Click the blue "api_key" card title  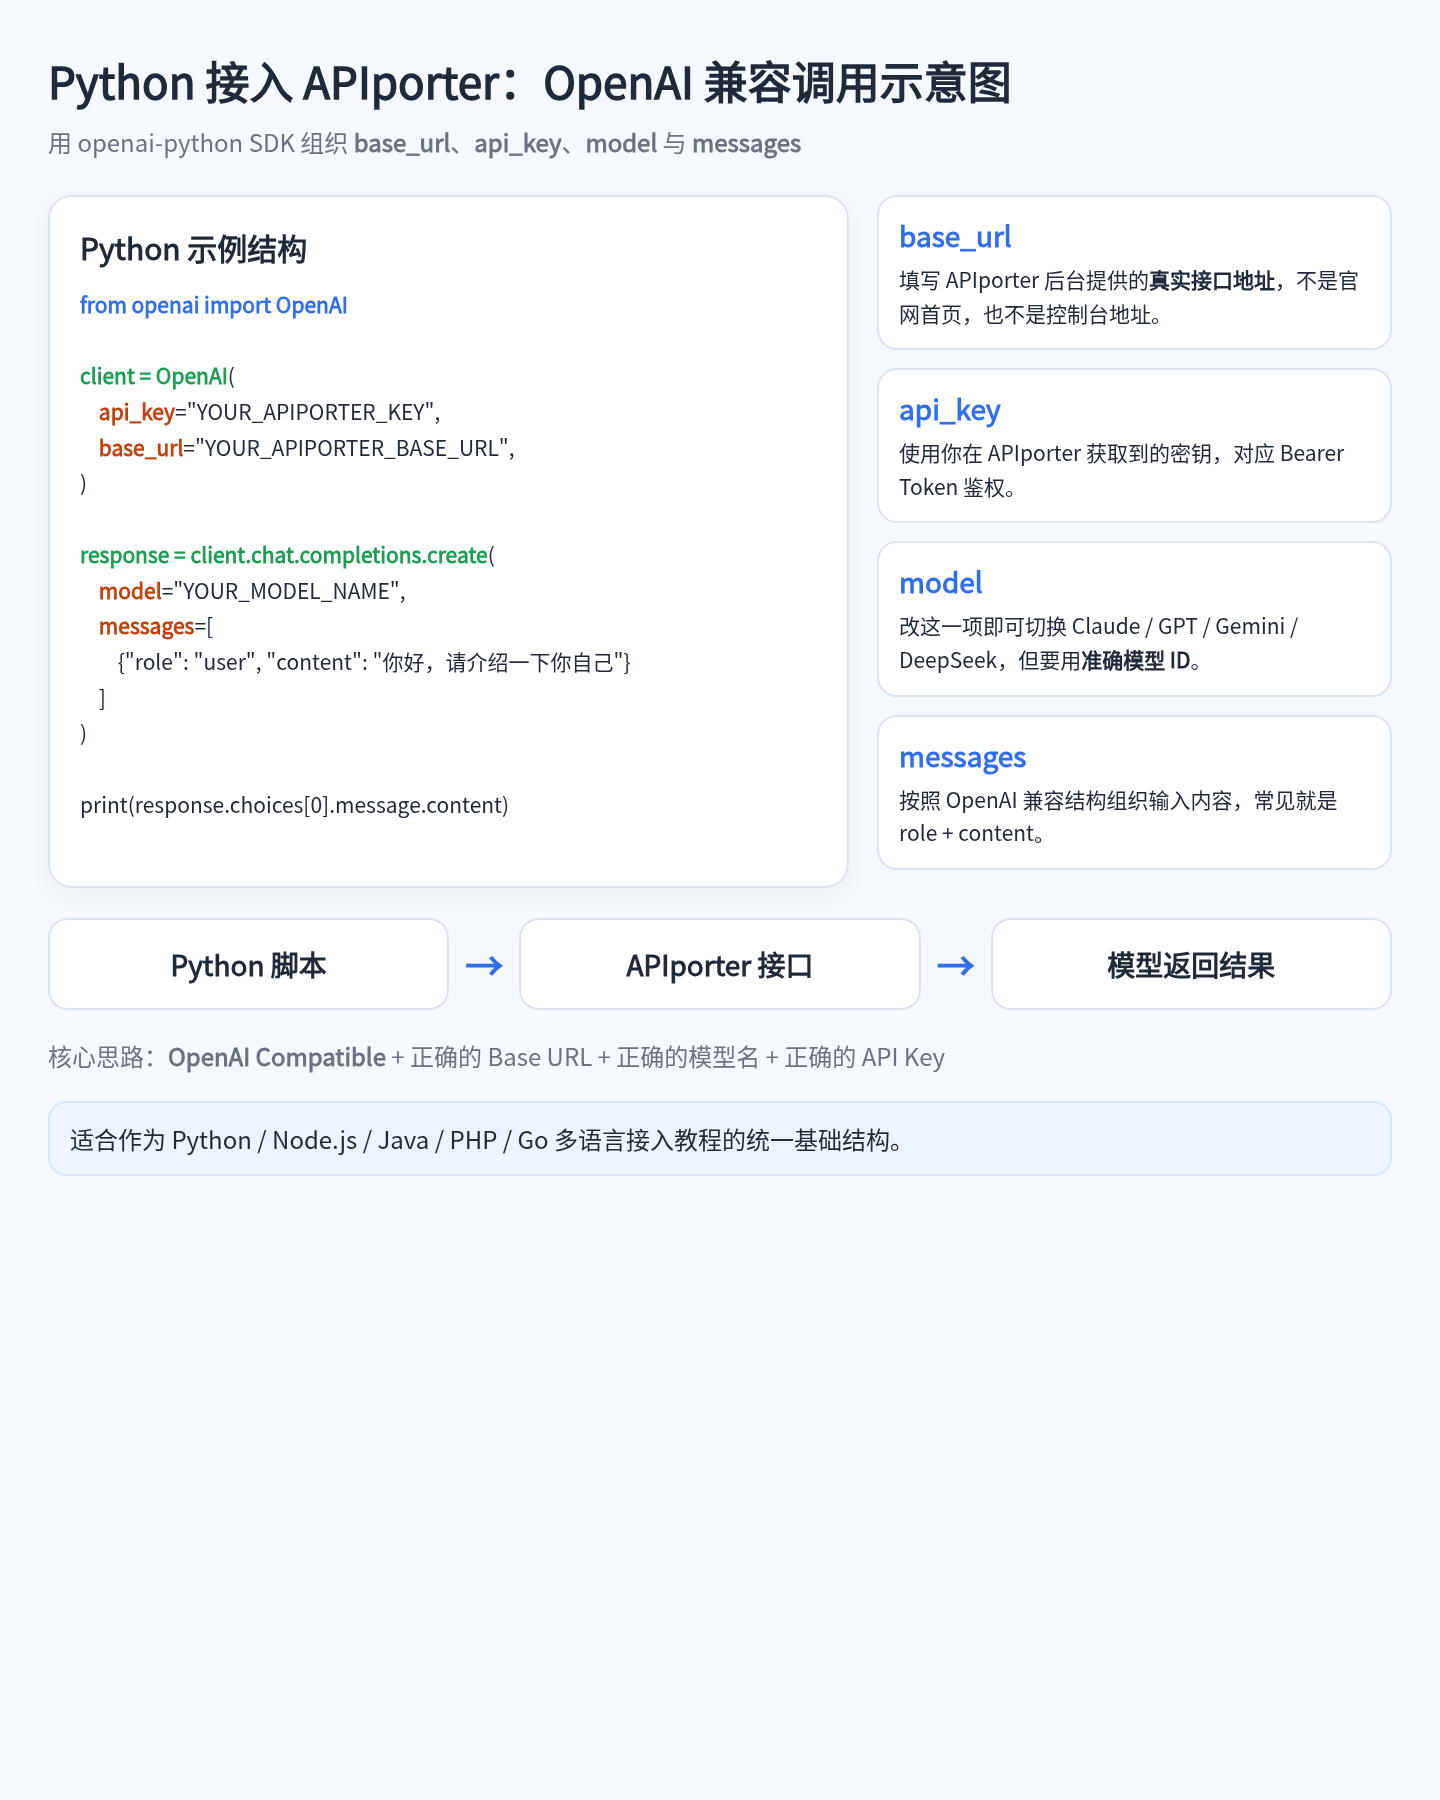pyautogui.click(x=950, y=410)
